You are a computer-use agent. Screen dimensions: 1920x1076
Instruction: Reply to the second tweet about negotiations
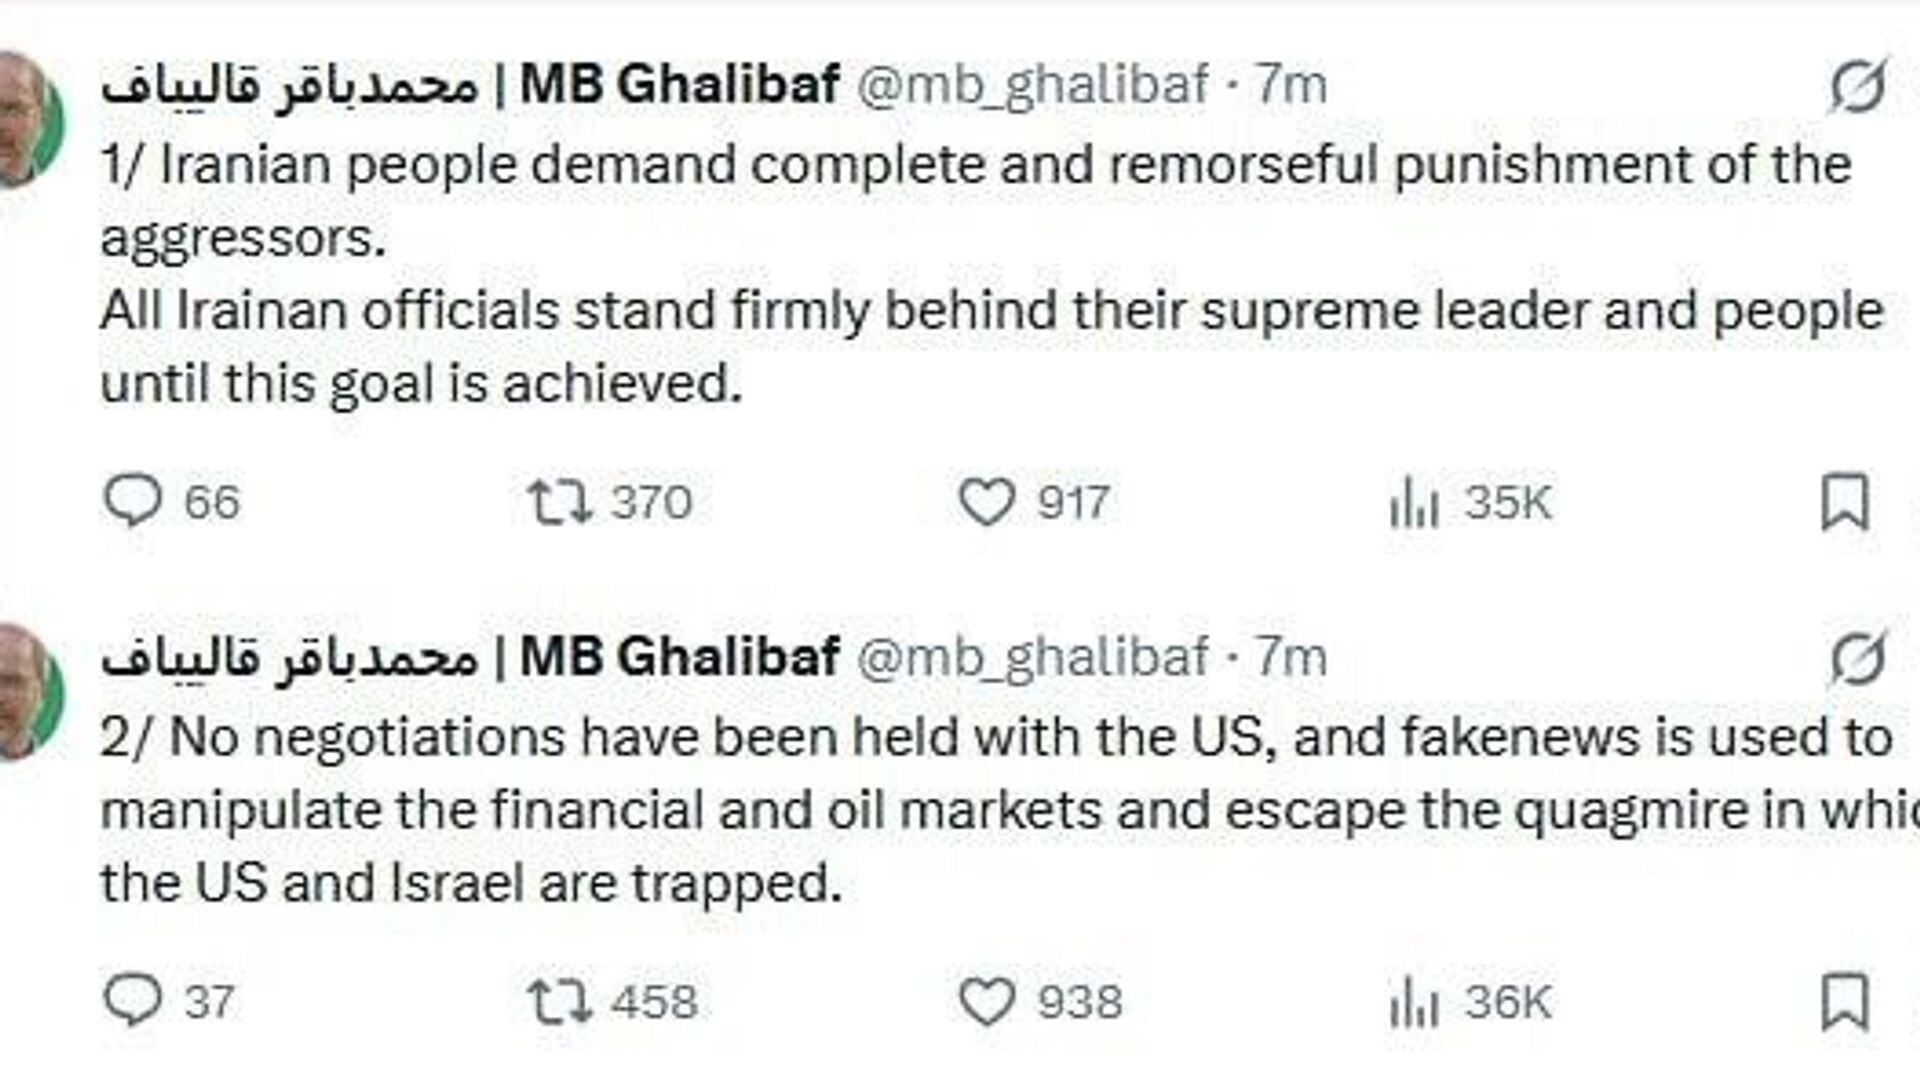(x=133, y=1000)
